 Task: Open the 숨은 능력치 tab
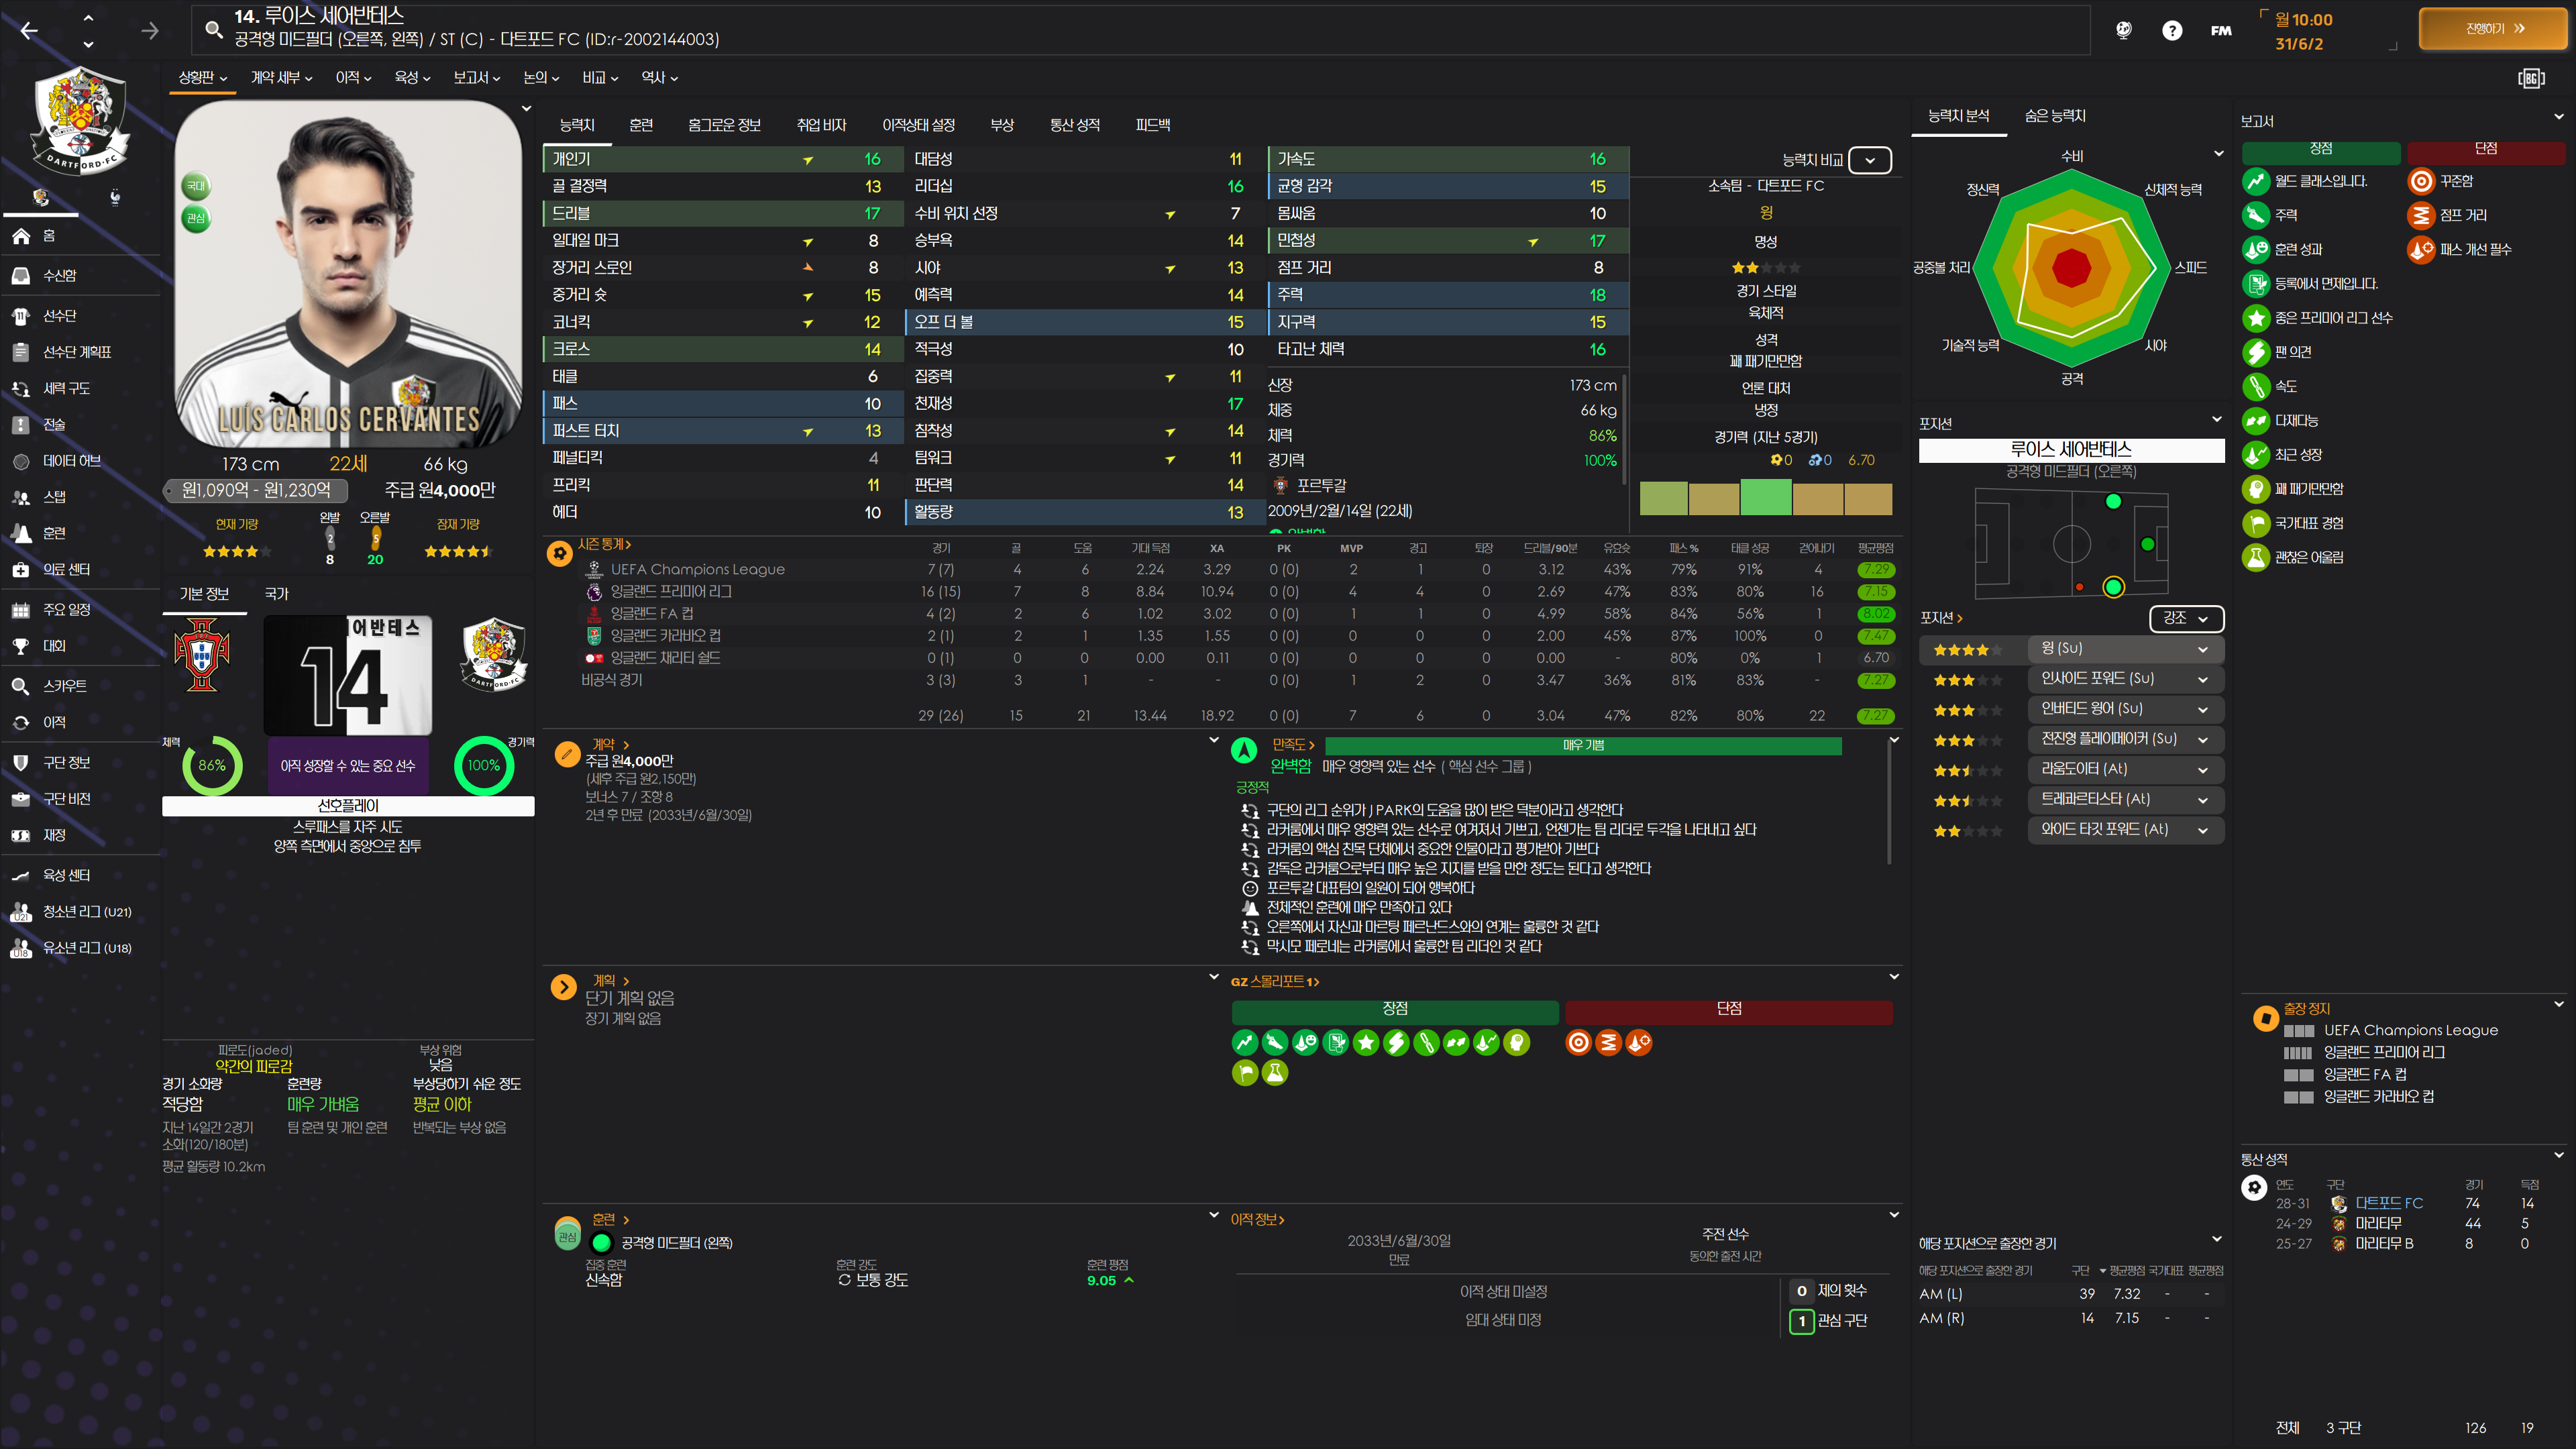coord(2054,116)
